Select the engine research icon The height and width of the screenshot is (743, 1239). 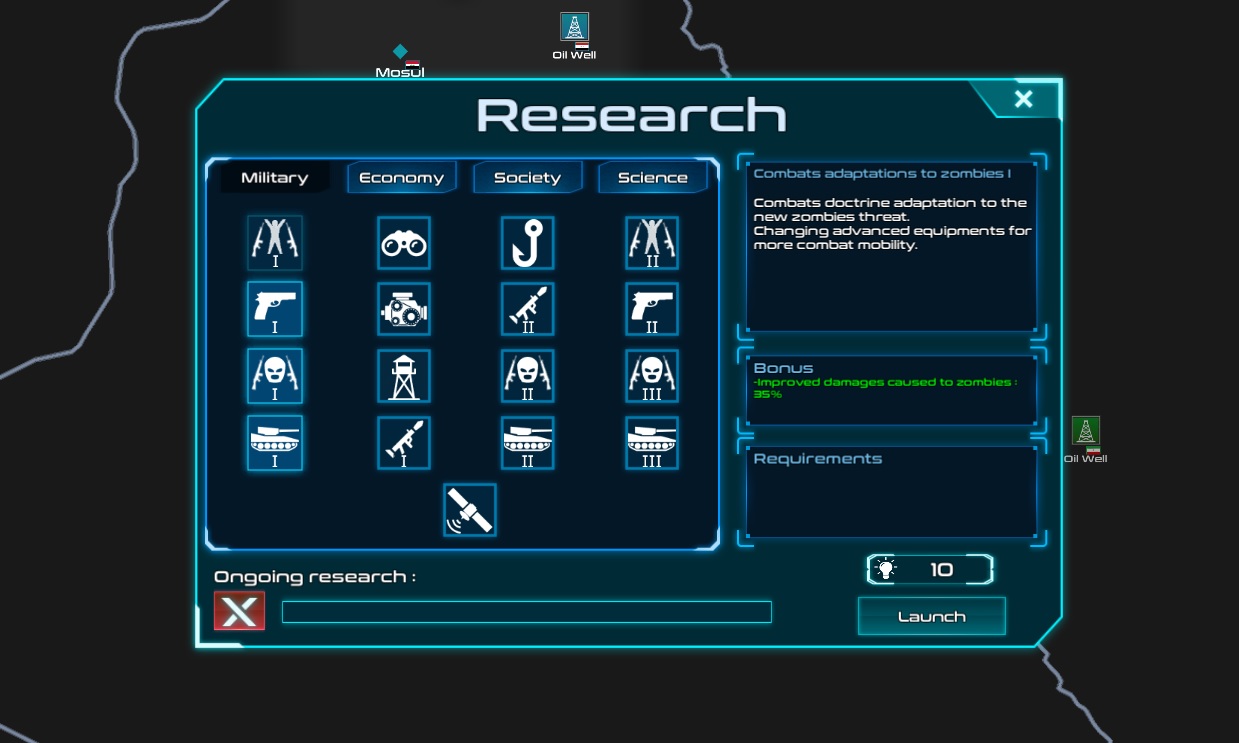tap(404, 309)
